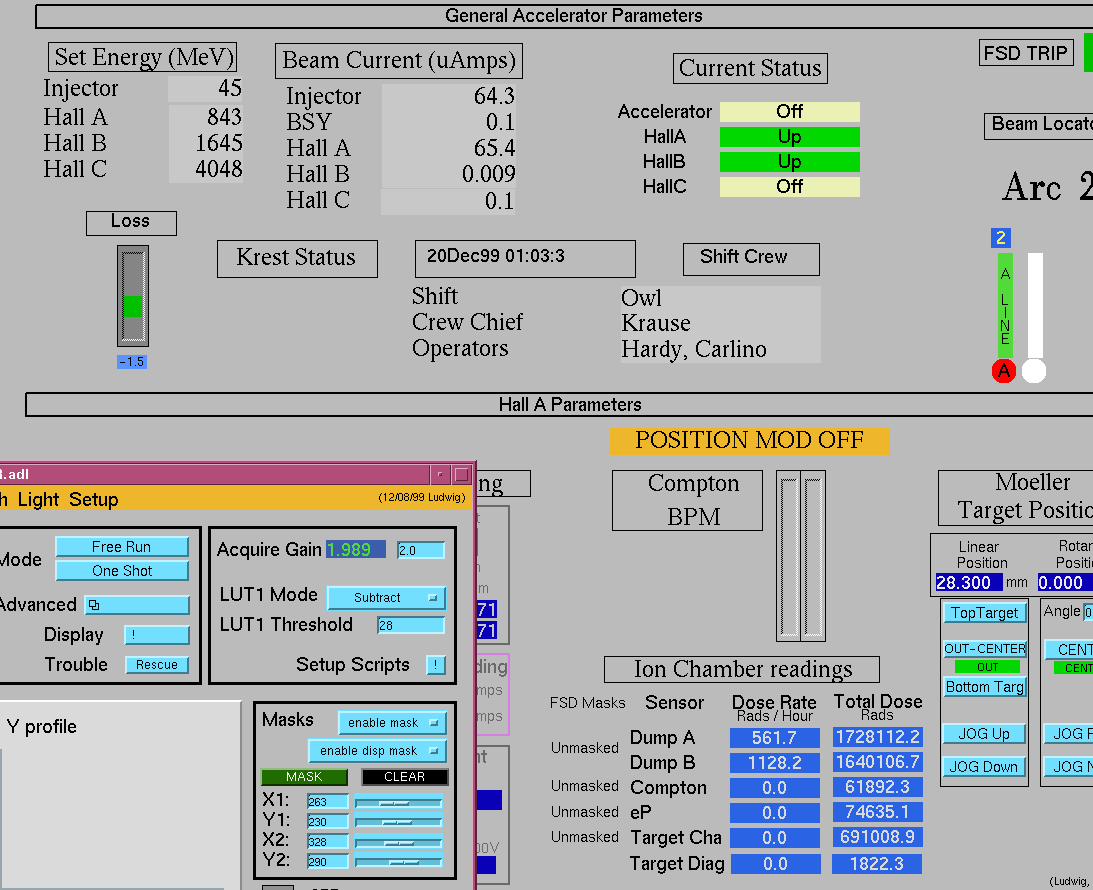Adjust the X1 mask slider
Image resolution: width=1093 pixels, height=890 pixels.
[398, 802]
